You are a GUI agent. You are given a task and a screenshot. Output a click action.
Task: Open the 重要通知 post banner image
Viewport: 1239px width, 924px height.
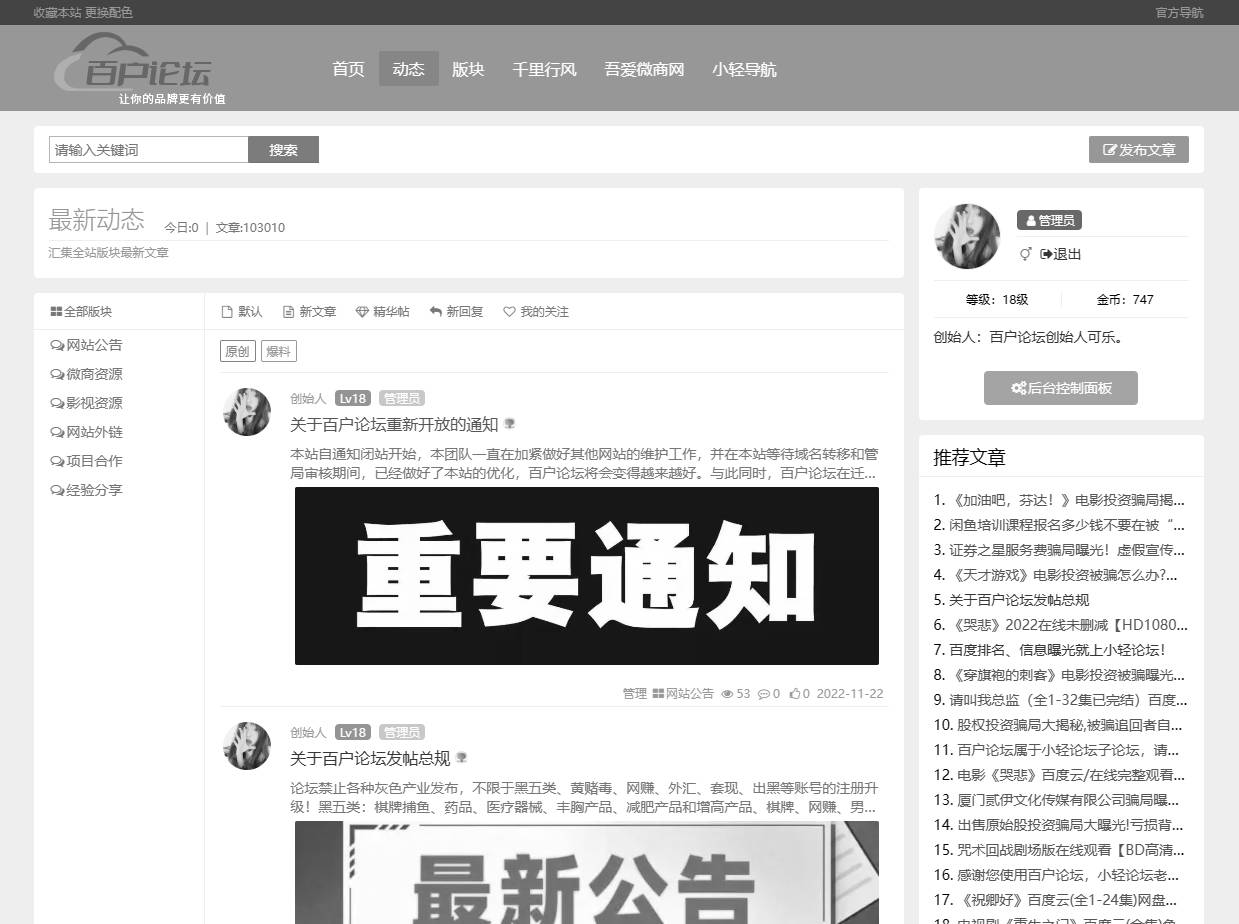coord(586,576)
